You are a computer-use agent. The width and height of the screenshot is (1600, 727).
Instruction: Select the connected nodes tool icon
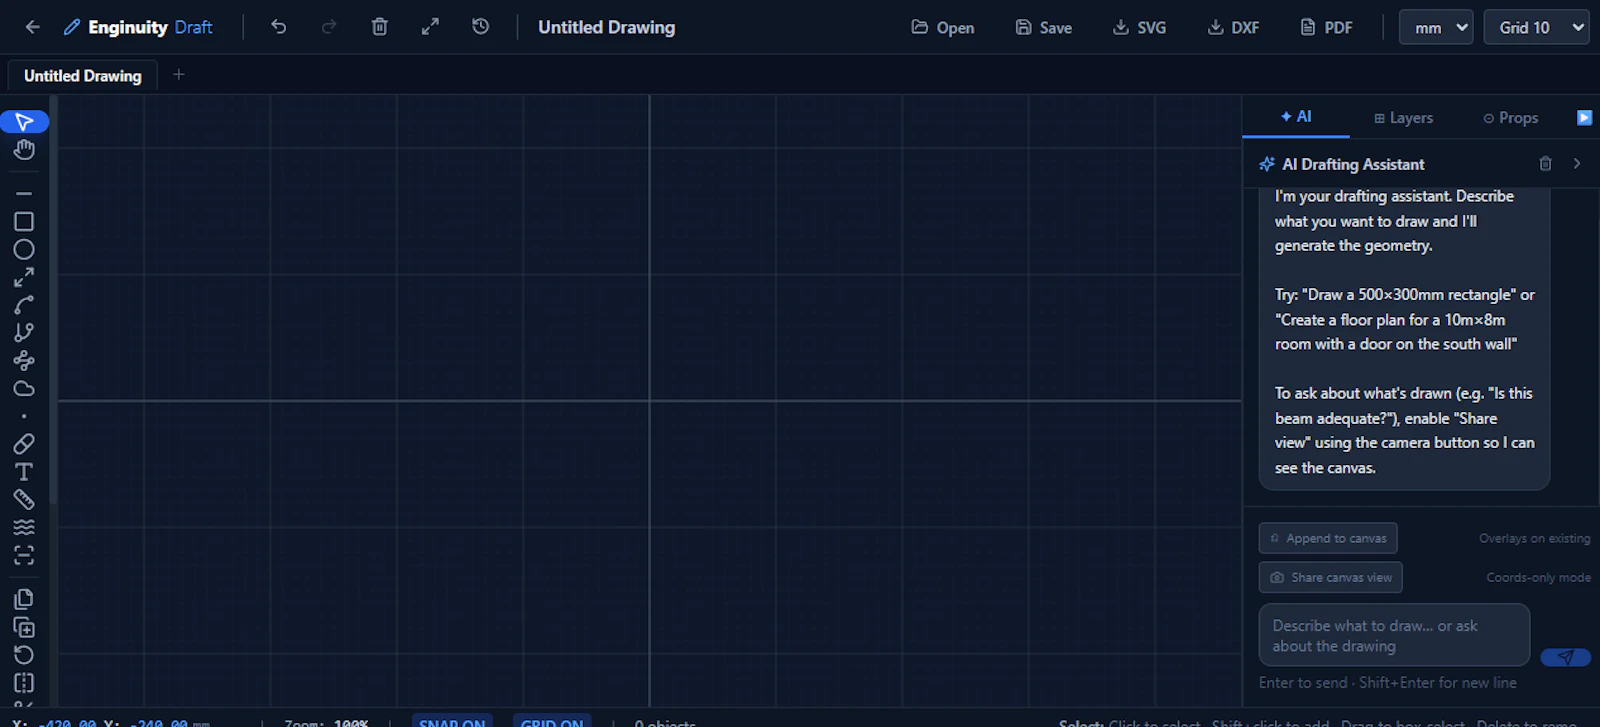24,361
